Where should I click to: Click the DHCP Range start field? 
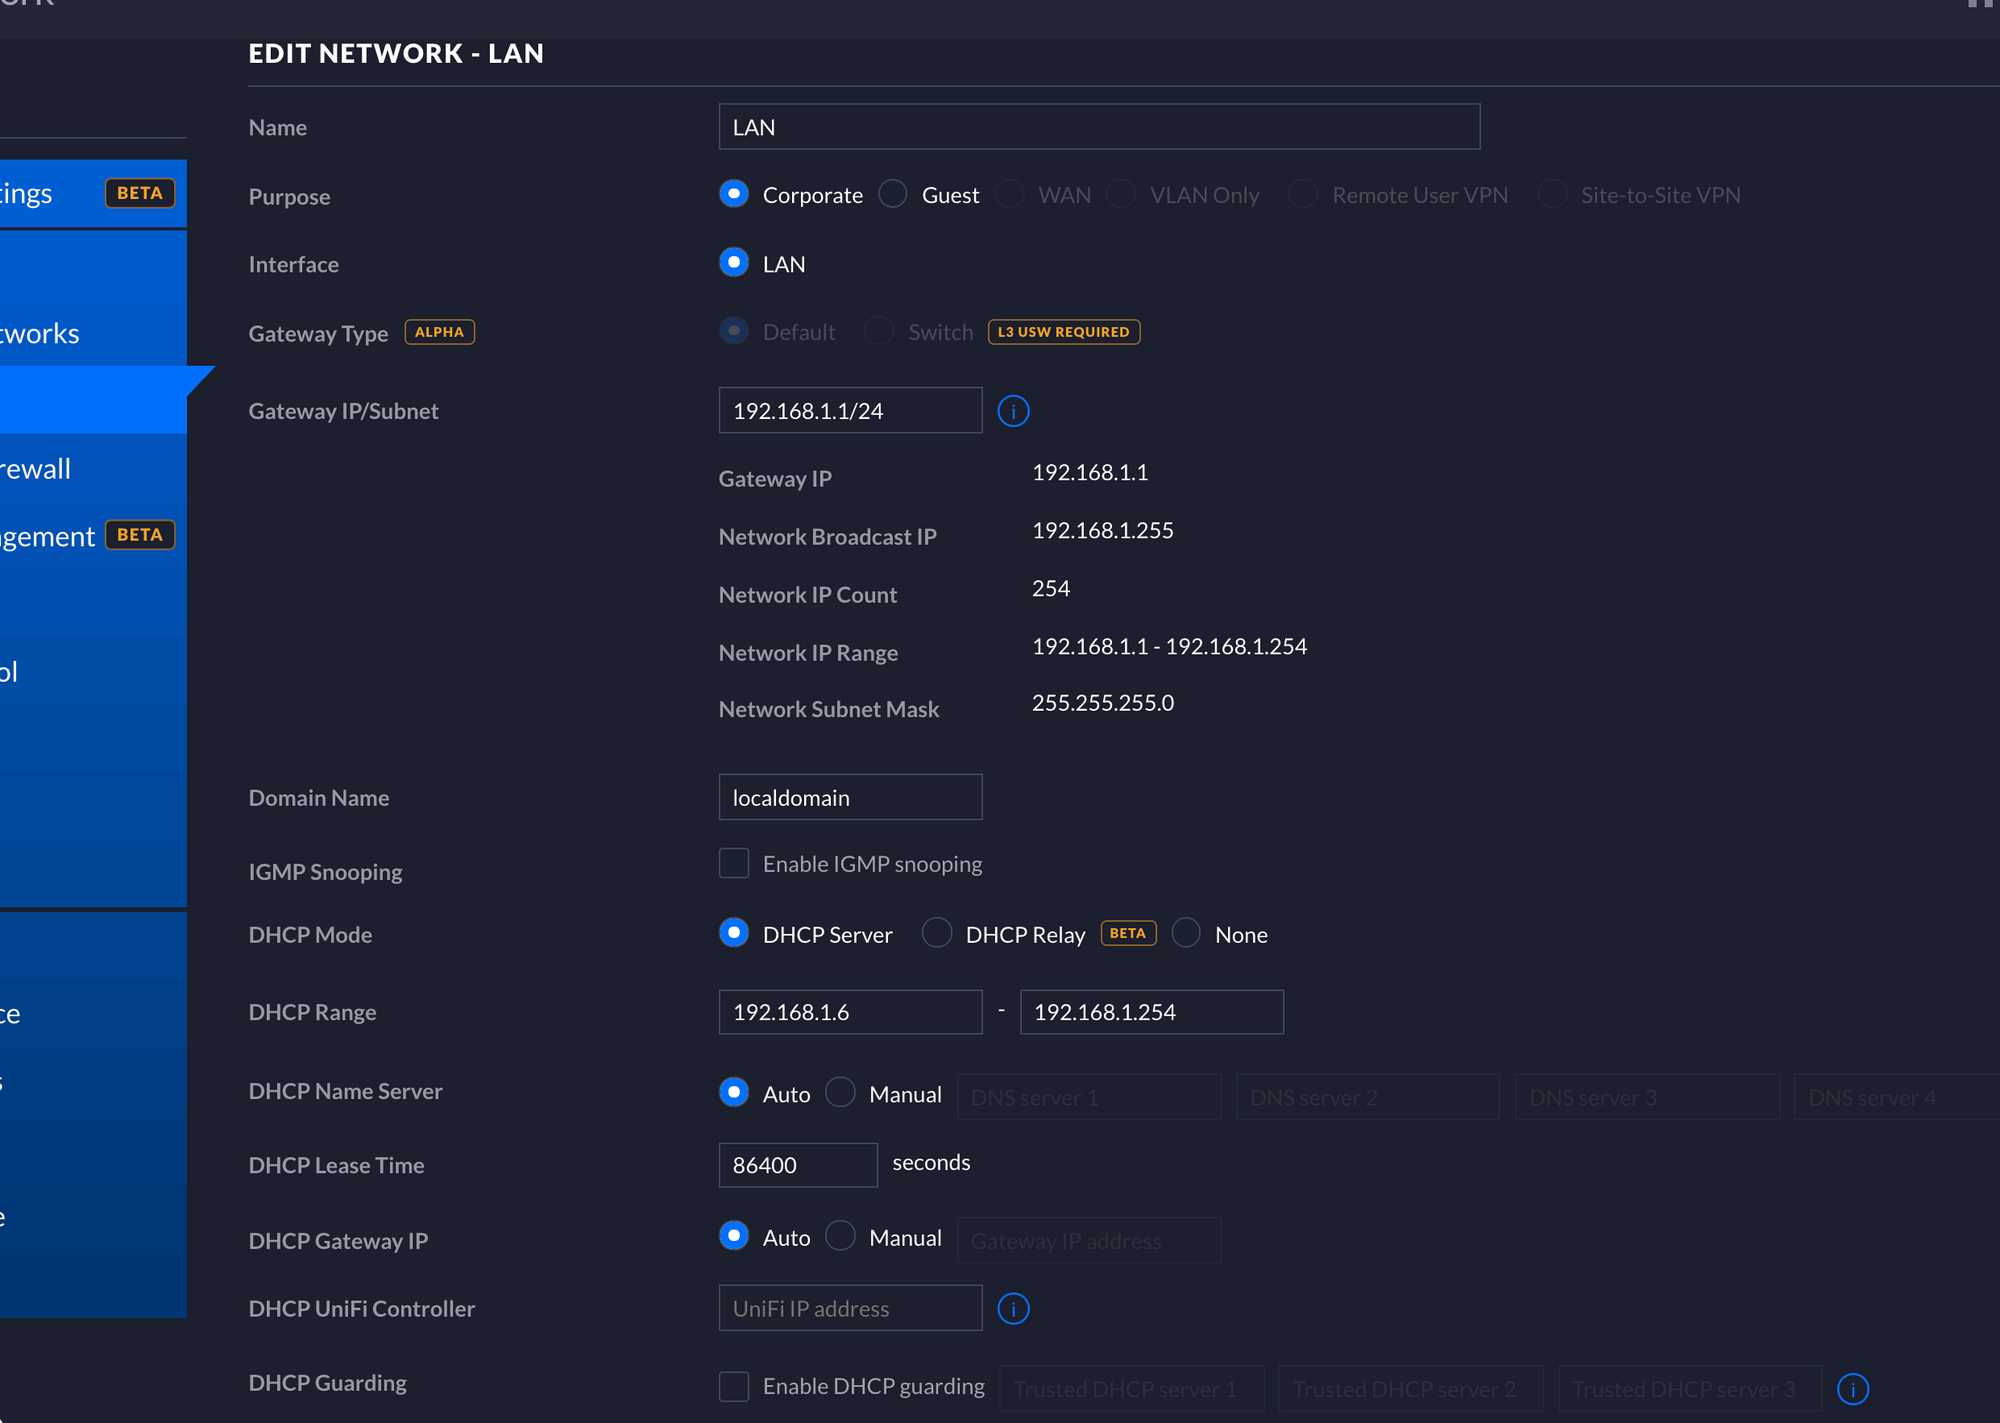click(849, 1012)
